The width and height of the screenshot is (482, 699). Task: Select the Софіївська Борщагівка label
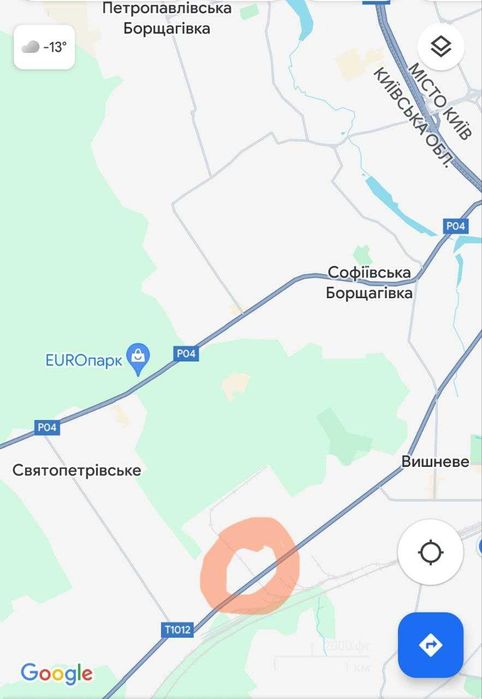coord(369,283)
